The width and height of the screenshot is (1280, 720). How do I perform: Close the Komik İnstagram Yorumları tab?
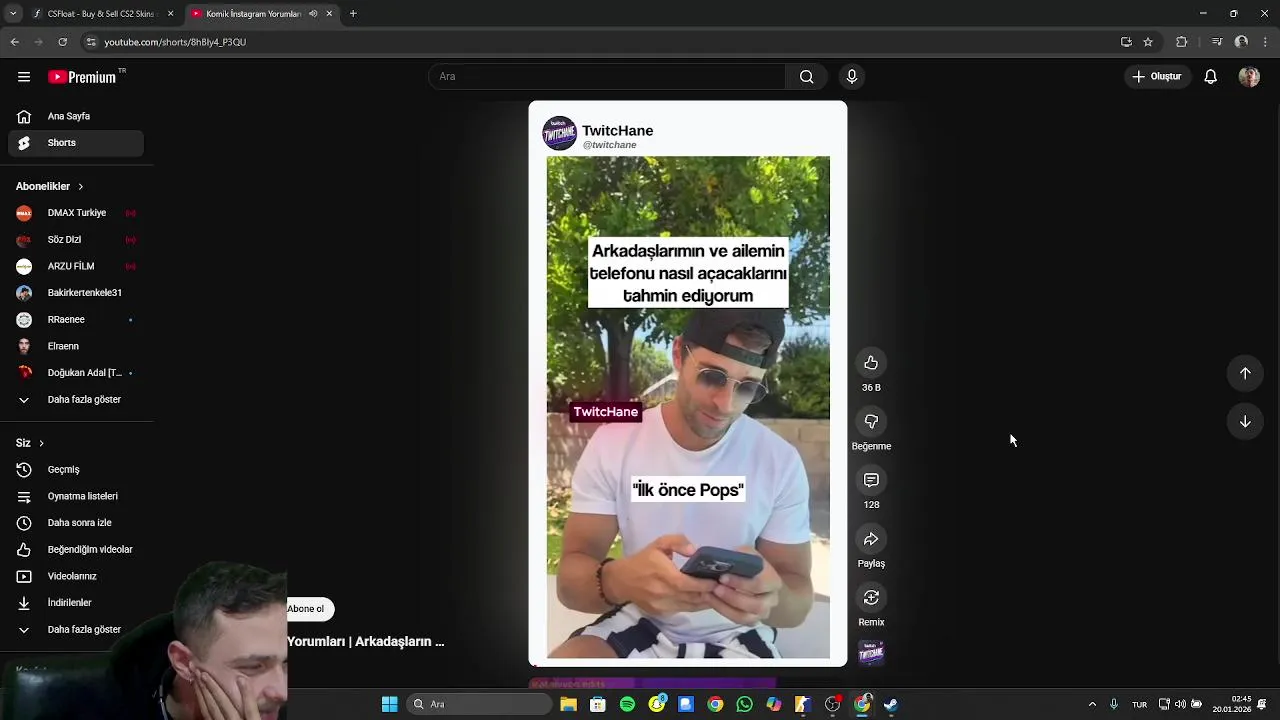(329, 14)
